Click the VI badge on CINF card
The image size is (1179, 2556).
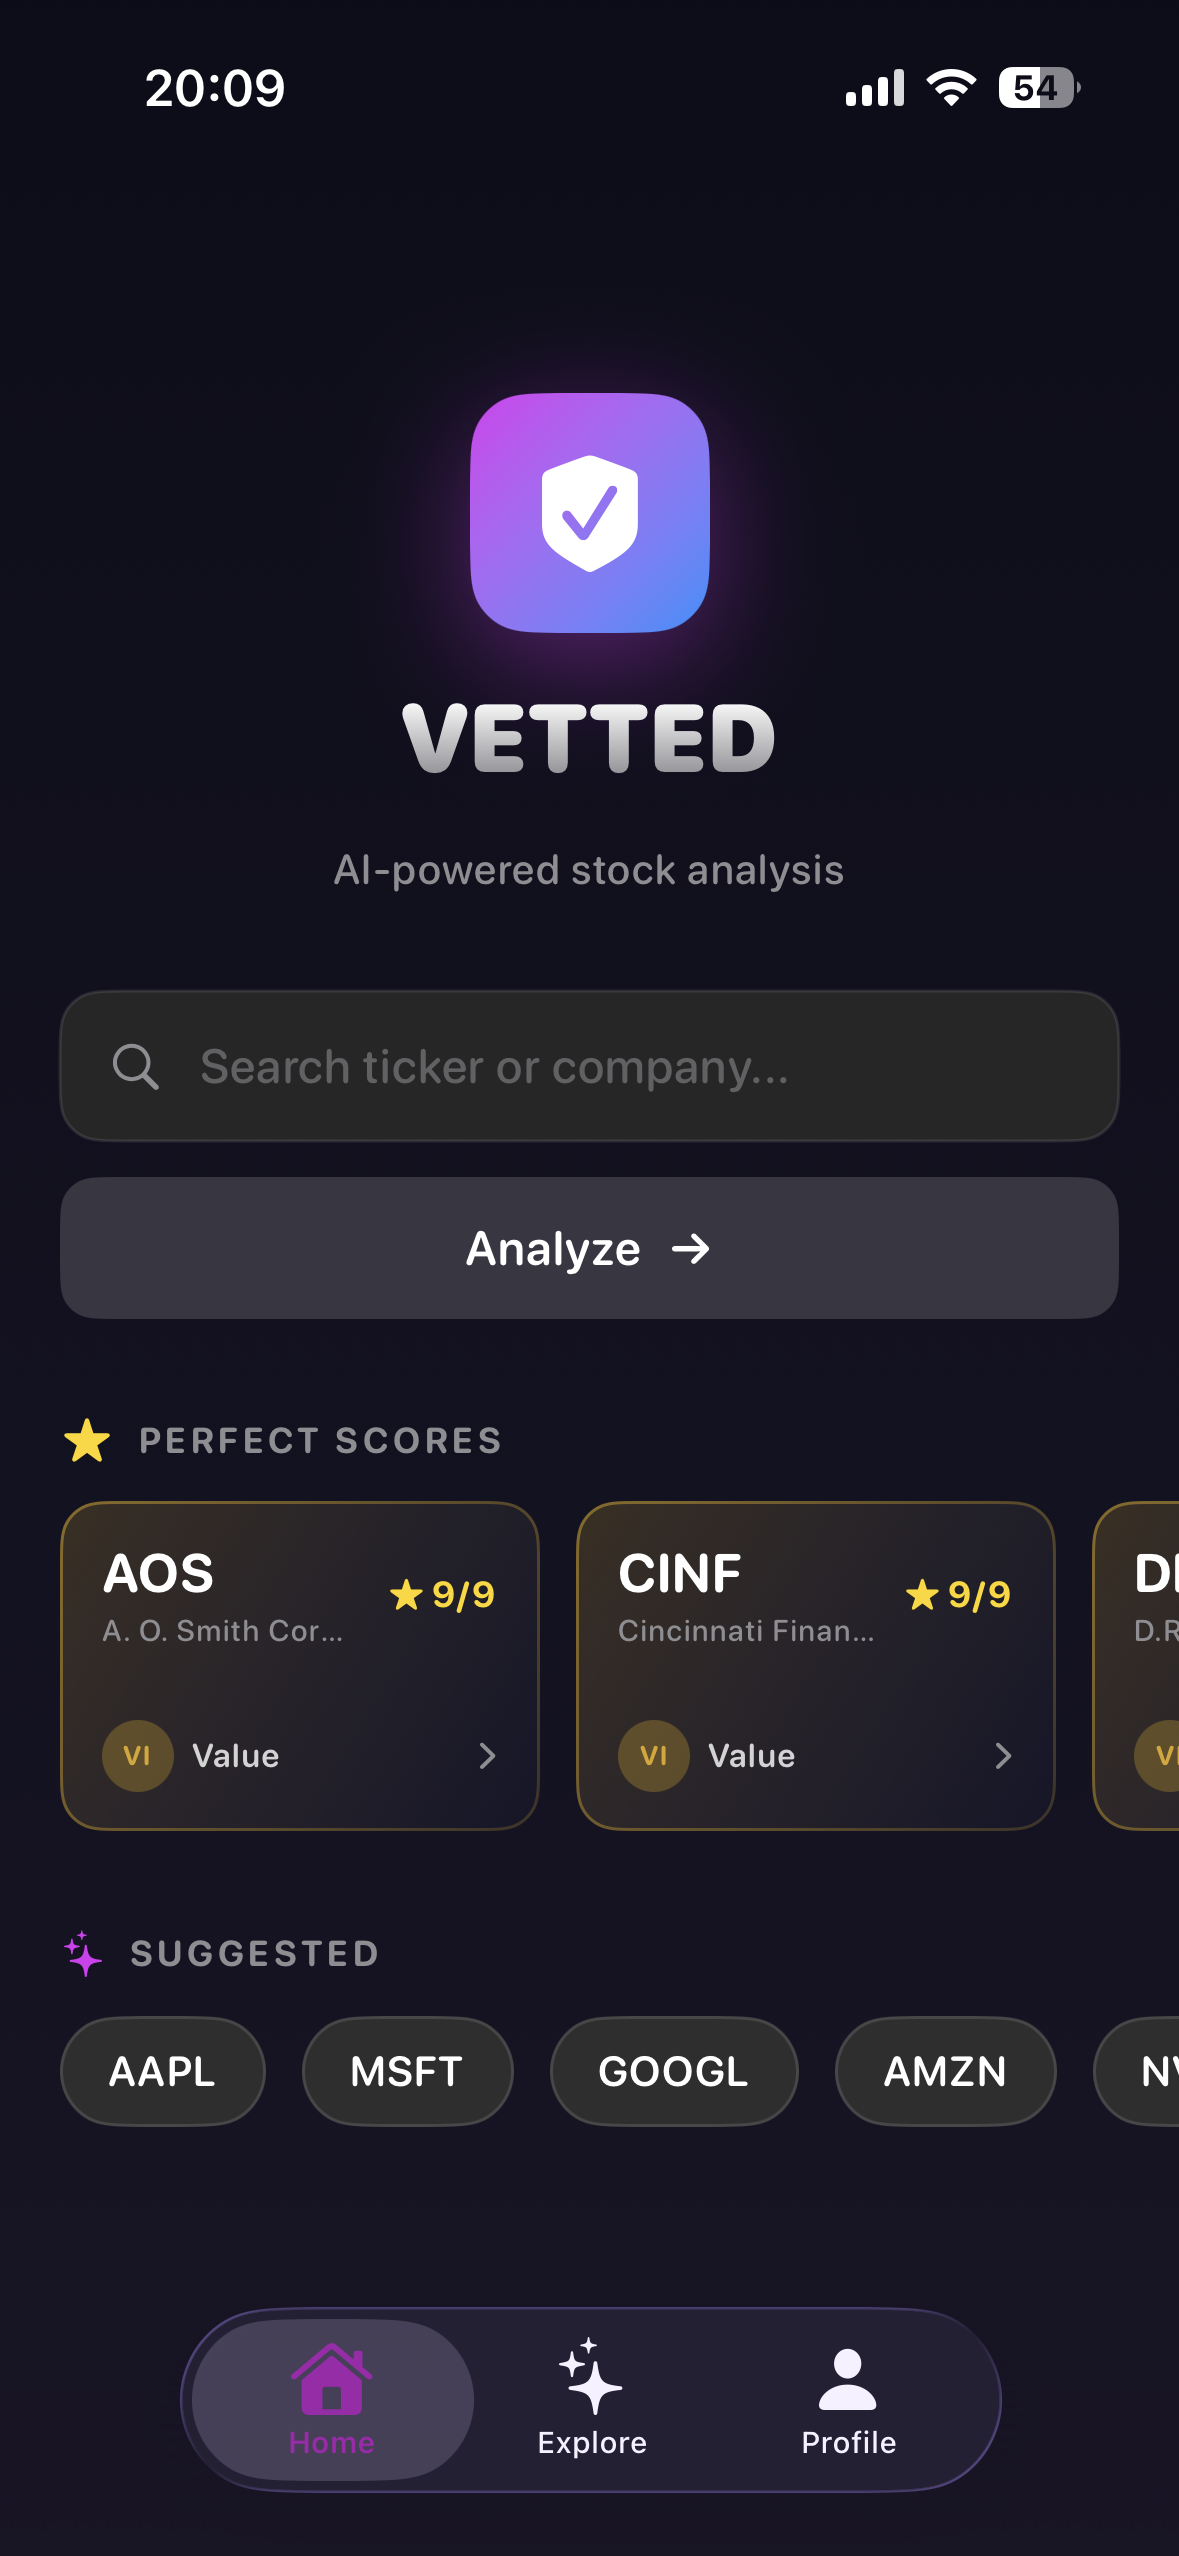tap(653, 1756)
